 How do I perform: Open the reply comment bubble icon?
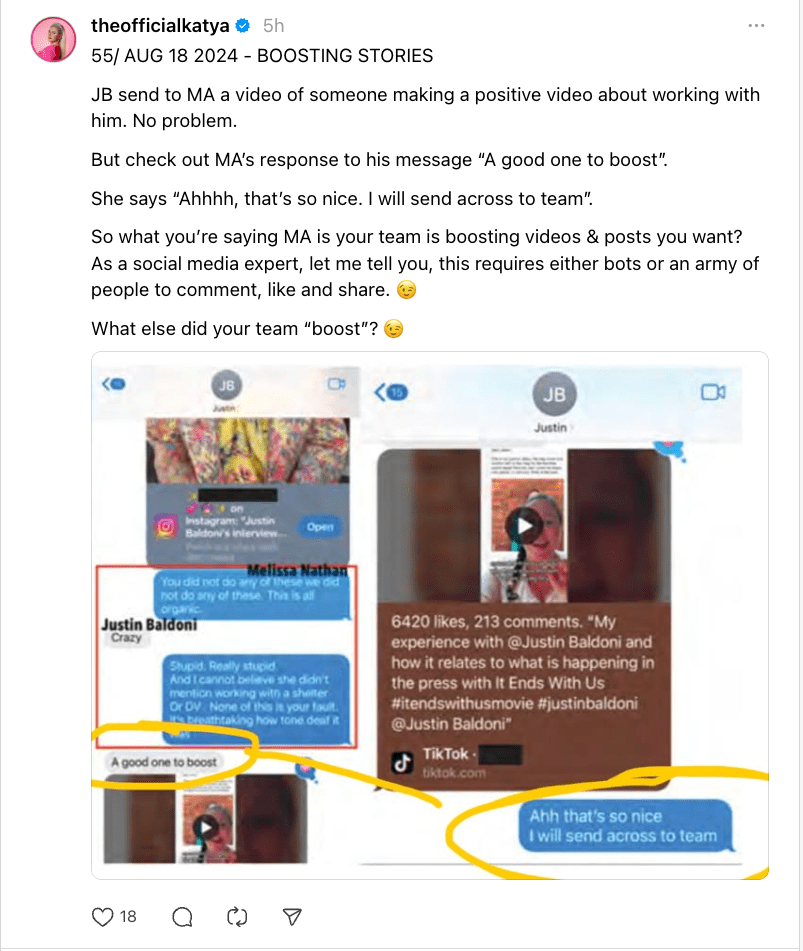[x=182, y=916]
